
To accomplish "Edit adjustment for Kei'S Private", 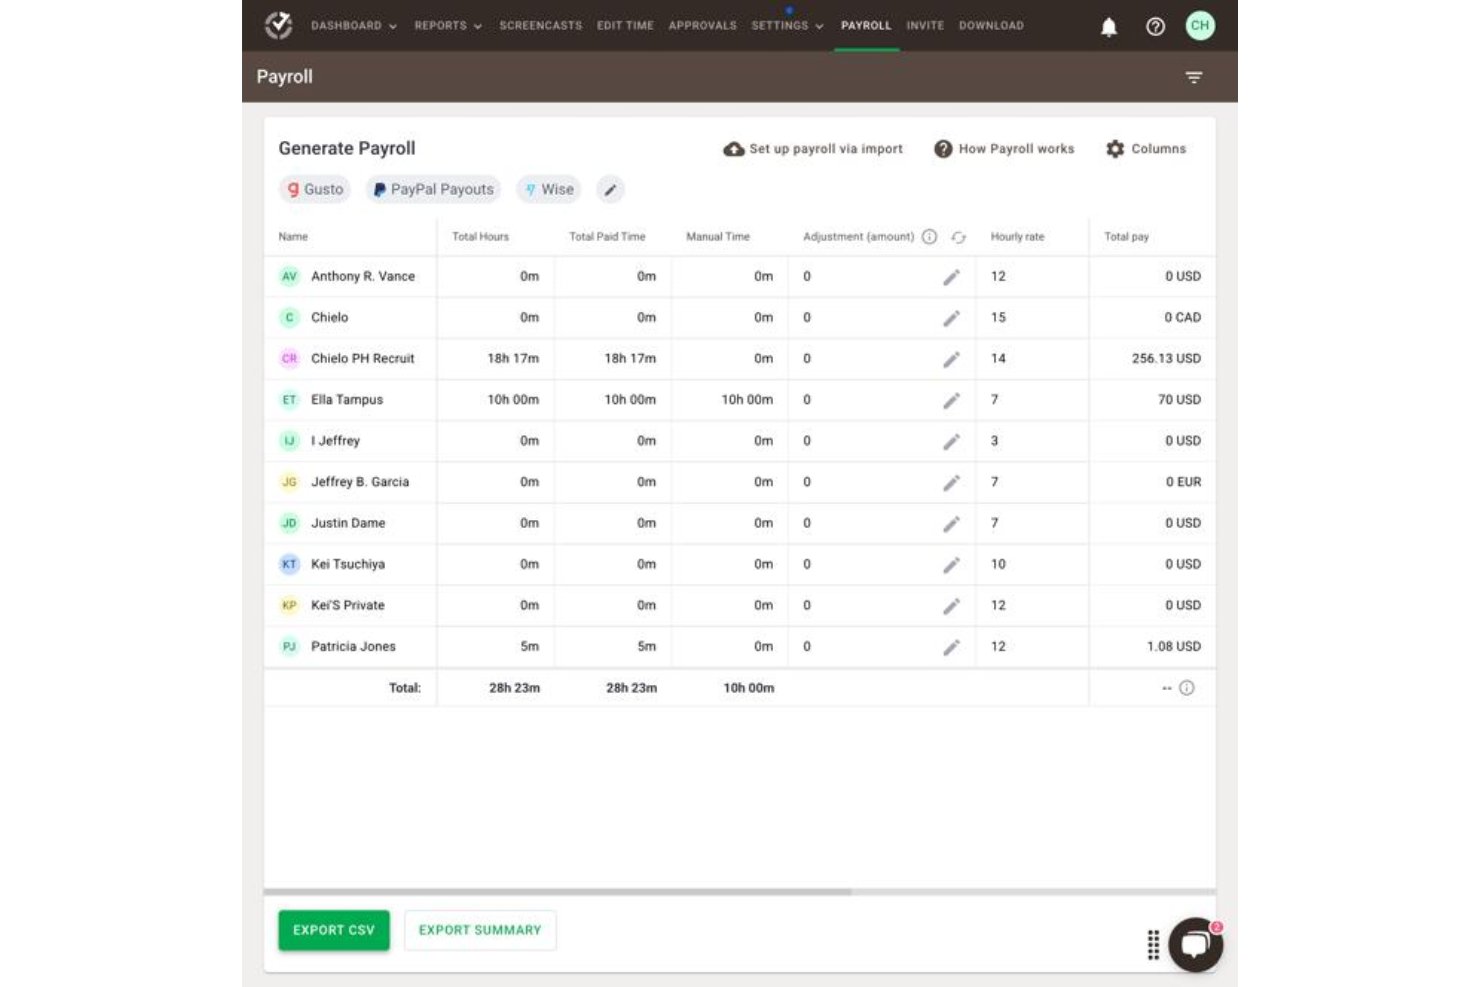I will point(951,606).
